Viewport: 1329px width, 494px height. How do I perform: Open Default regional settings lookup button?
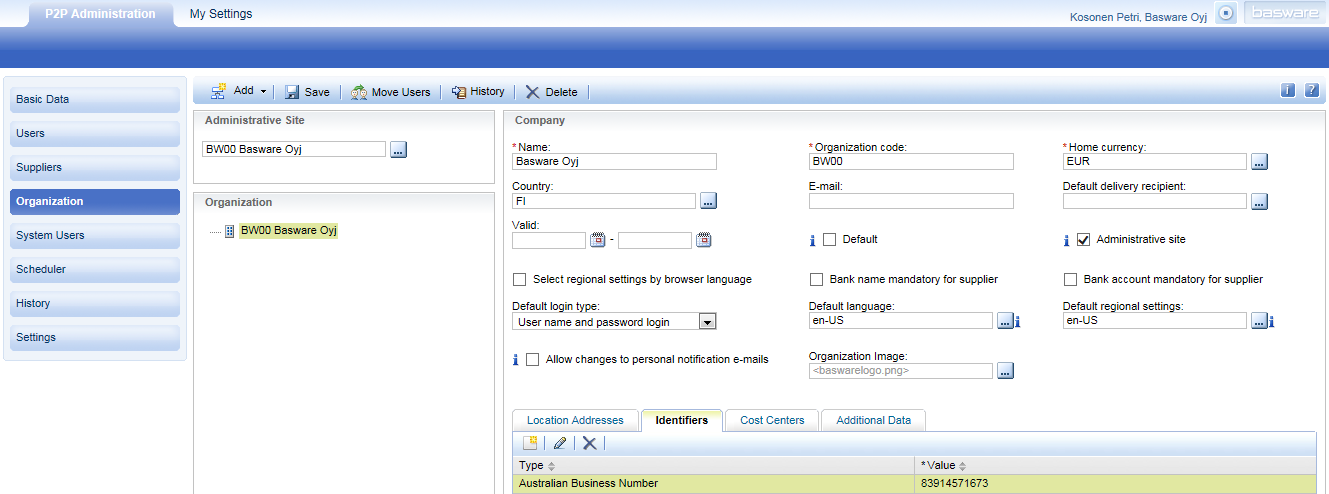tap(1259, 321)
